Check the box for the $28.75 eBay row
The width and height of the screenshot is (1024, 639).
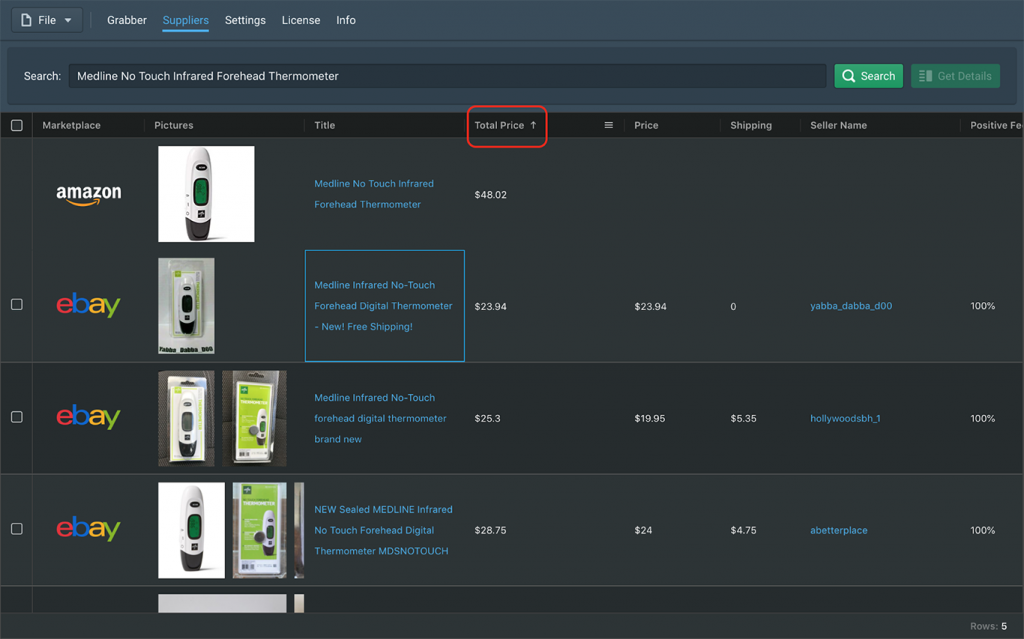click(x=17, y=529)
